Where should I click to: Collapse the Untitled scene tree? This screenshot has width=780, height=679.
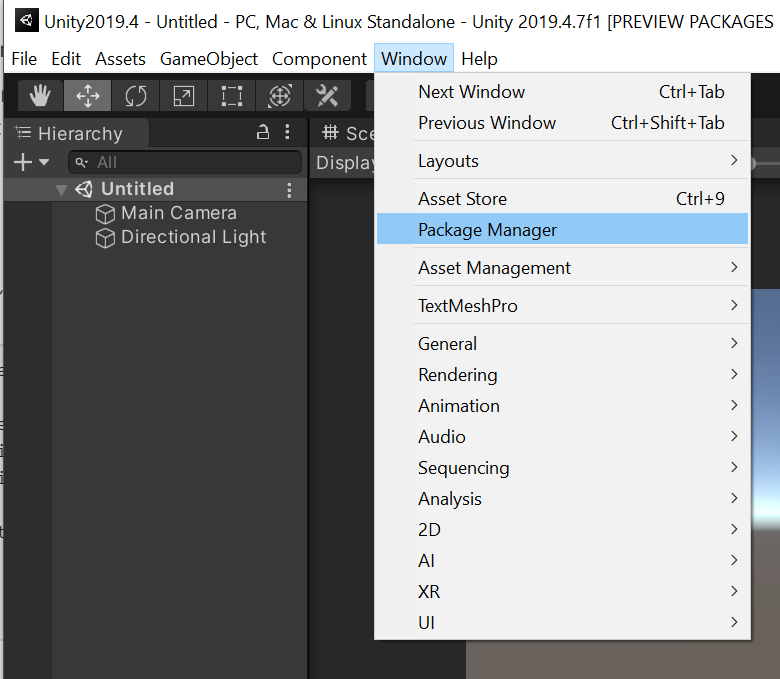point(61,190)
